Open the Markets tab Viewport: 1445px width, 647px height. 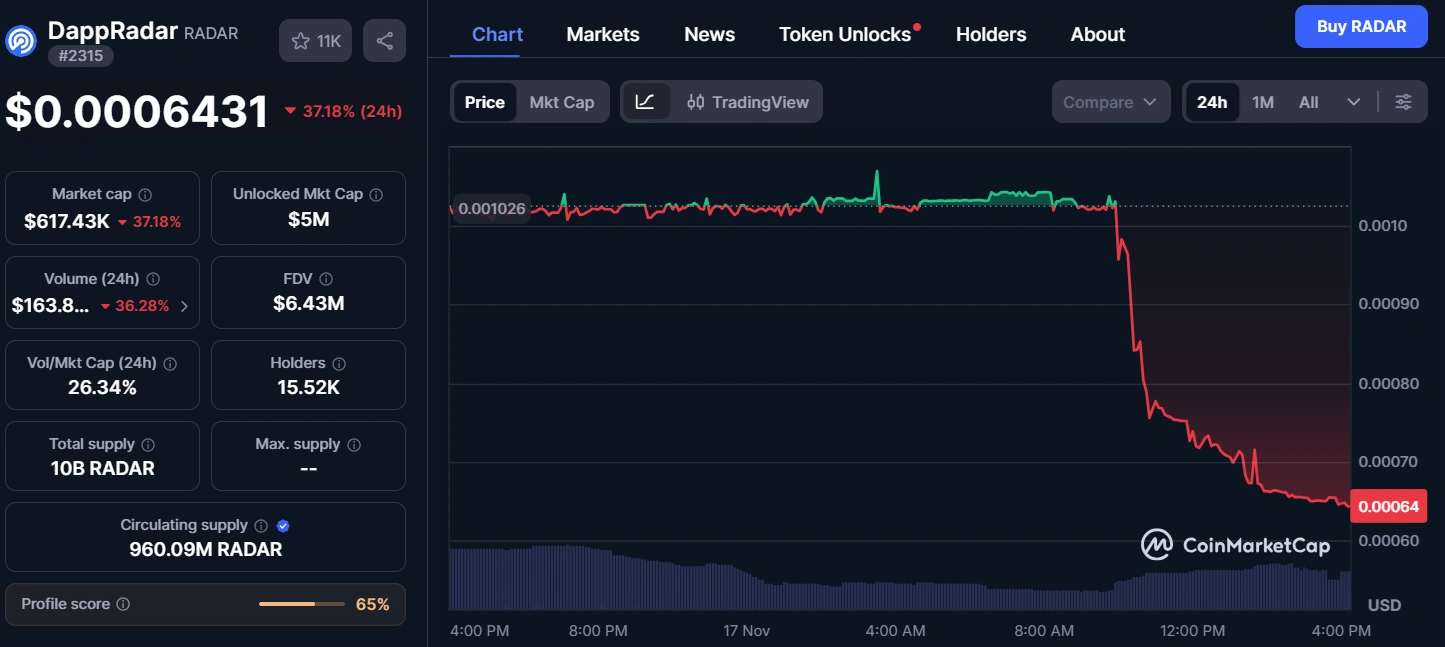[602, 33]
